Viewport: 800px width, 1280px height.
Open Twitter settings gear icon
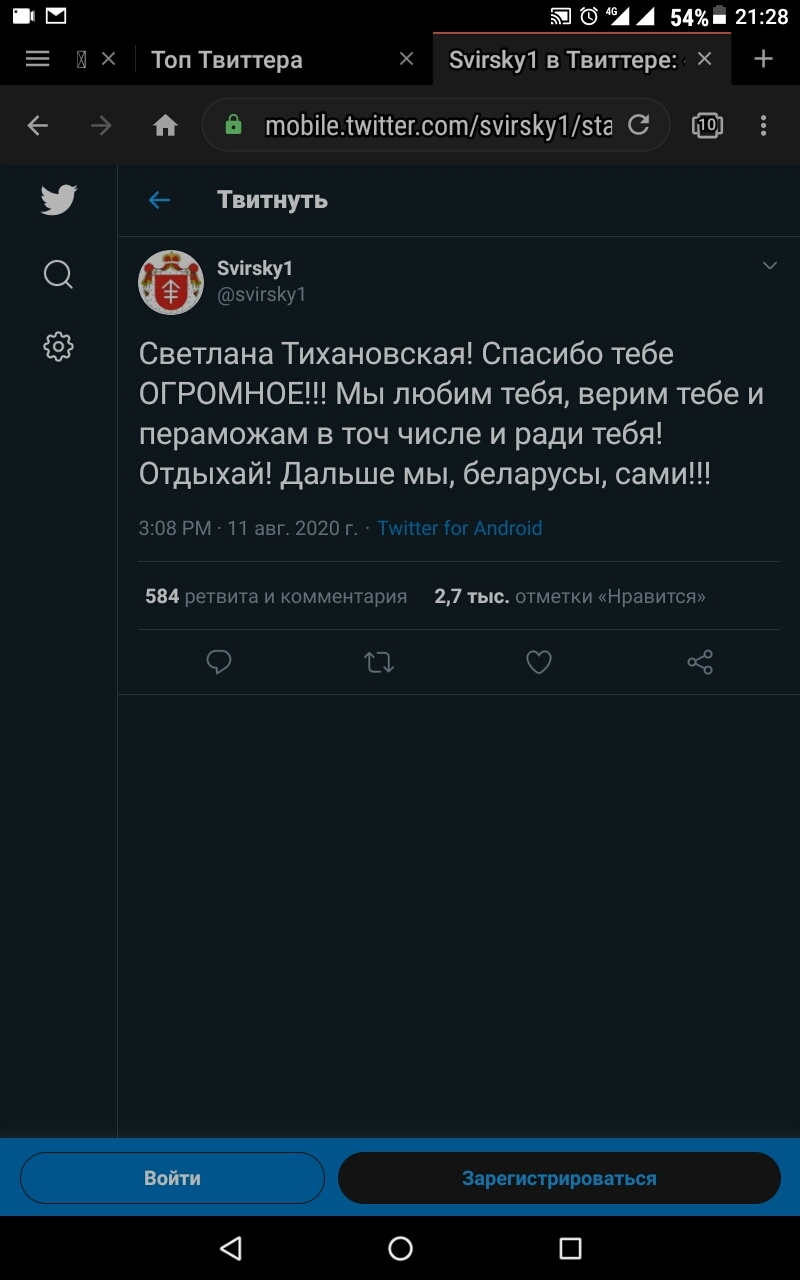point(59,346)
